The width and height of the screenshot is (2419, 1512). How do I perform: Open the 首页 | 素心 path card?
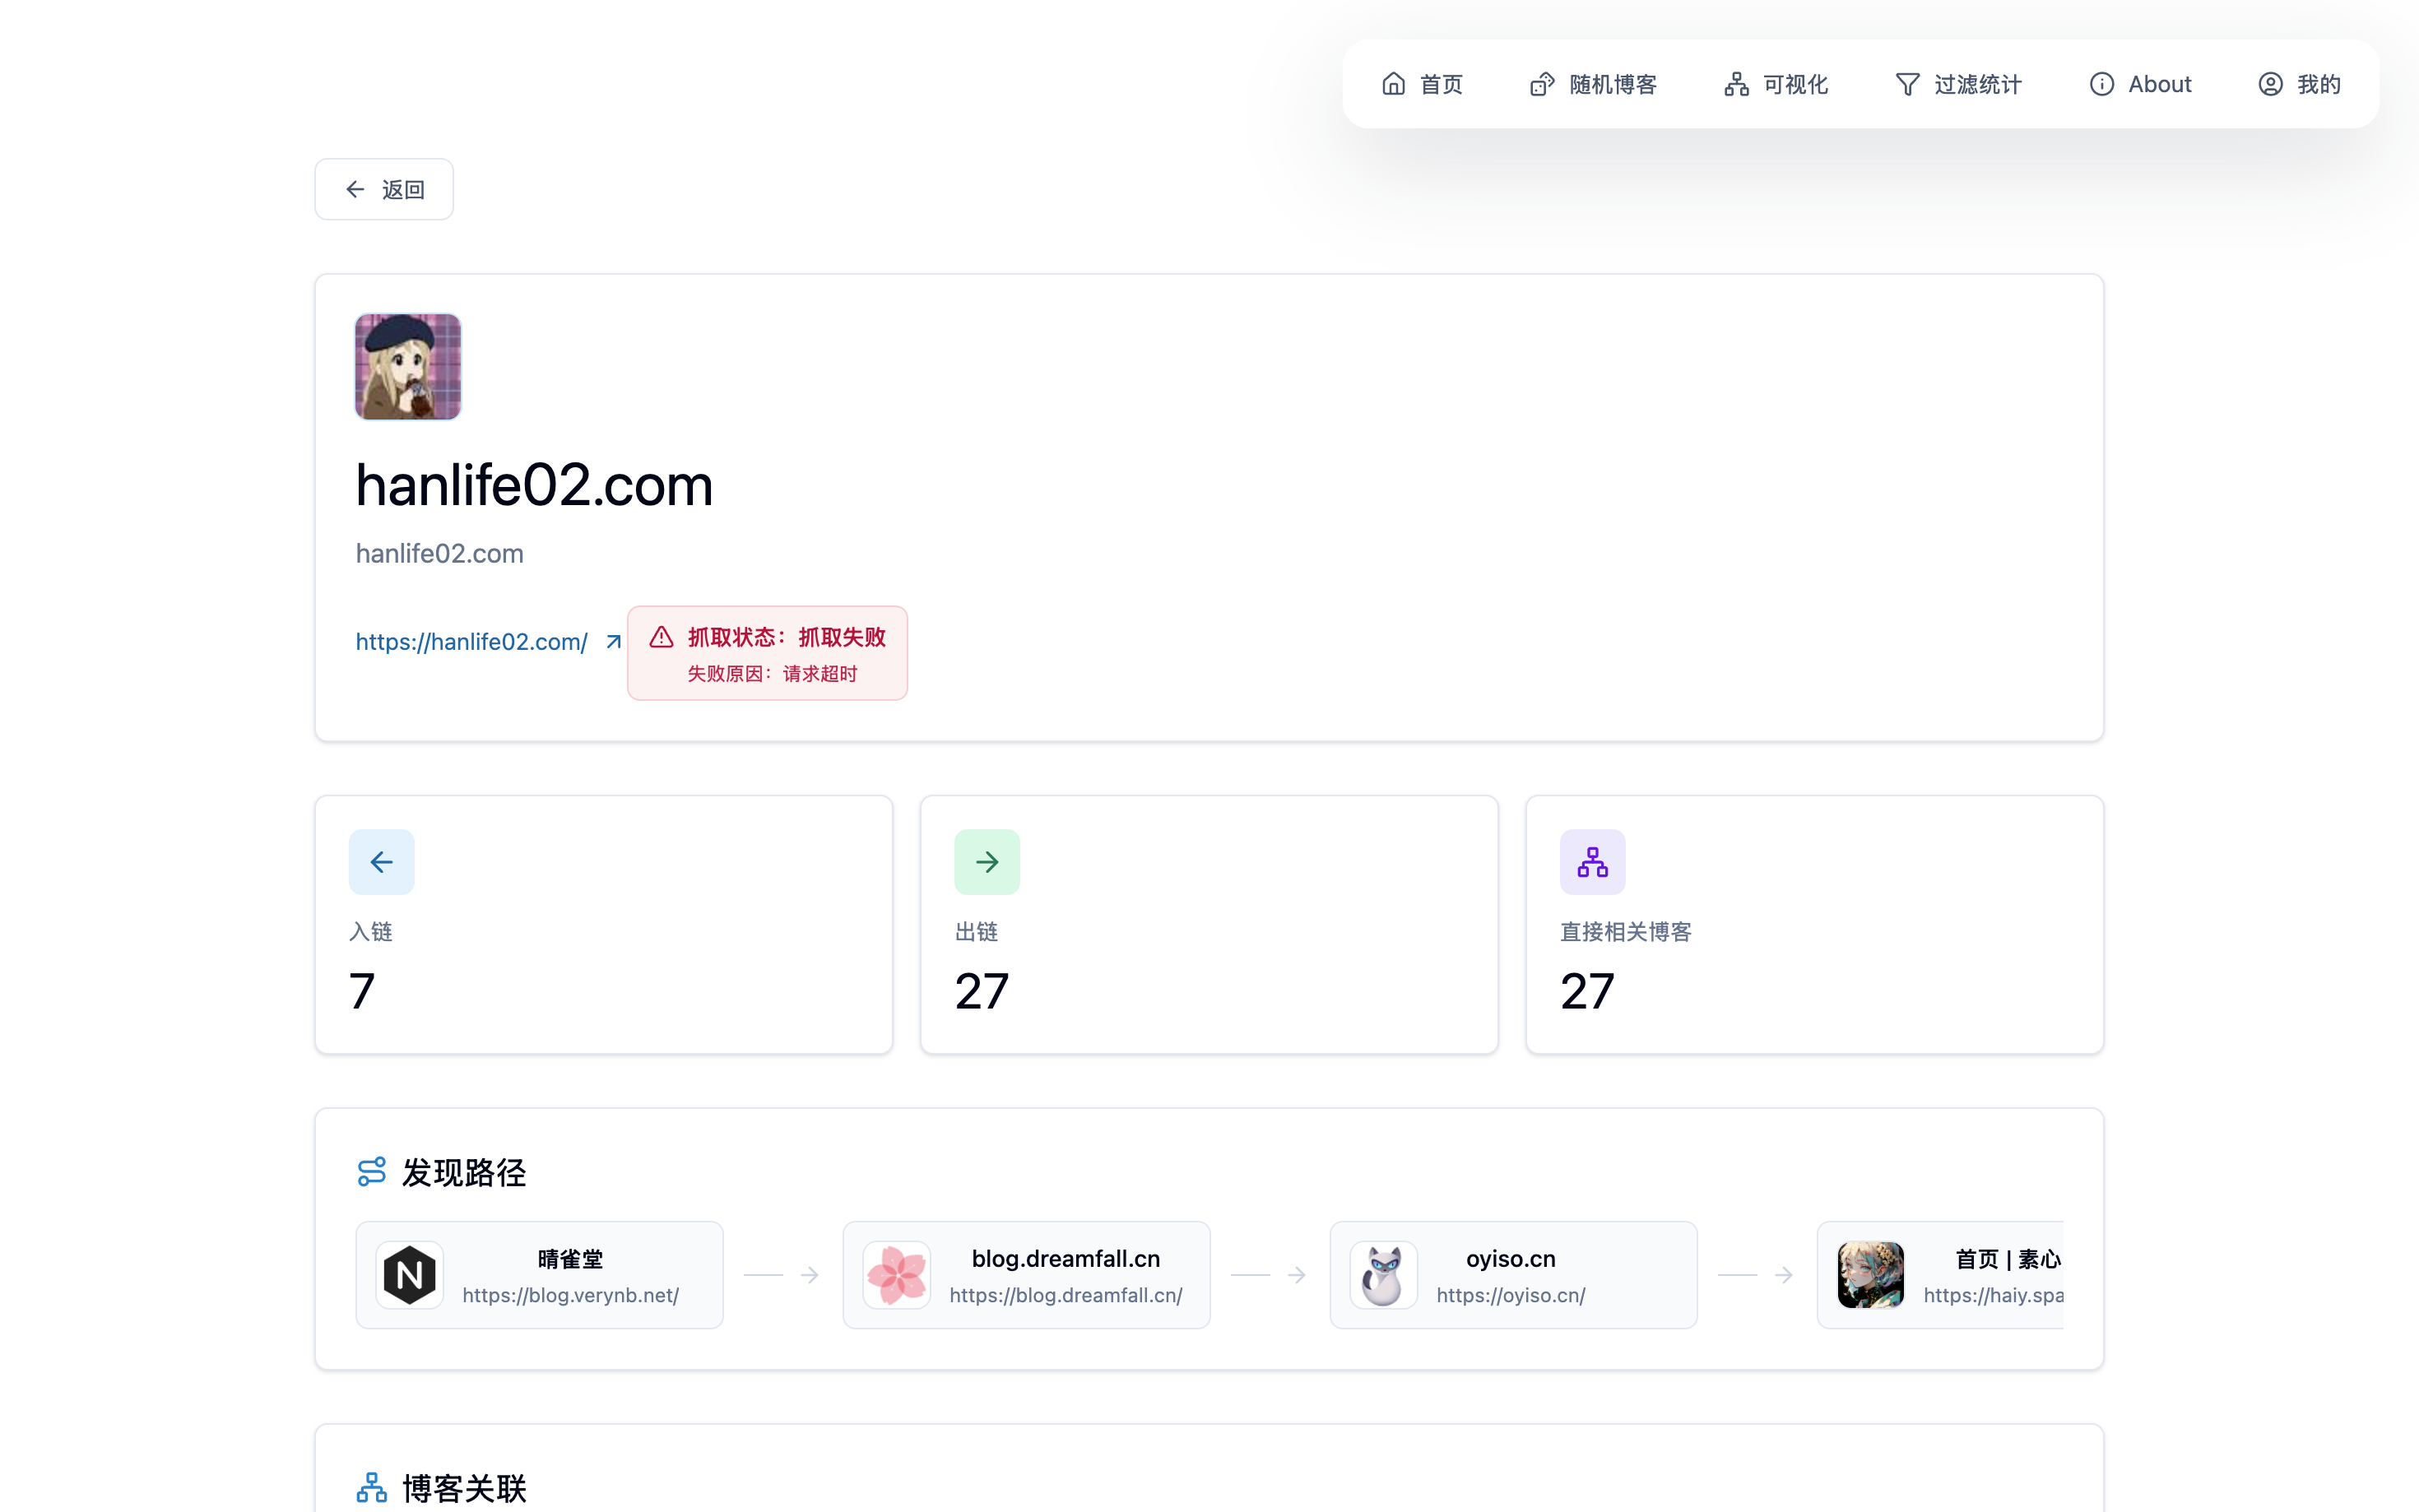click(1940, 1275)
